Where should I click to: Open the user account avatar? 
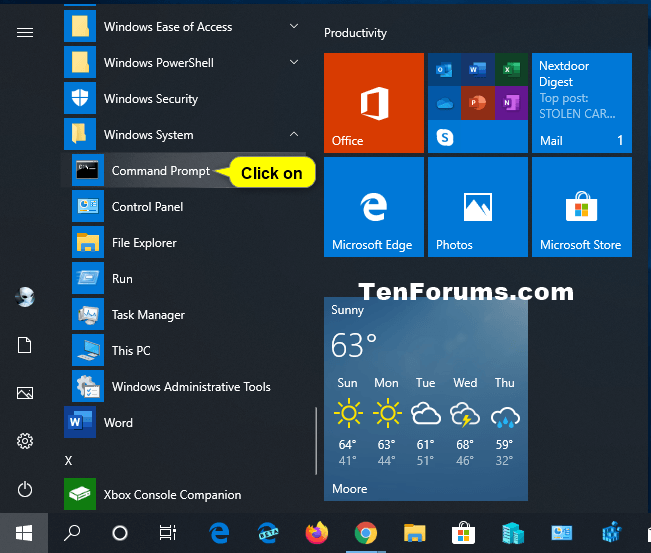click(24, 297)
